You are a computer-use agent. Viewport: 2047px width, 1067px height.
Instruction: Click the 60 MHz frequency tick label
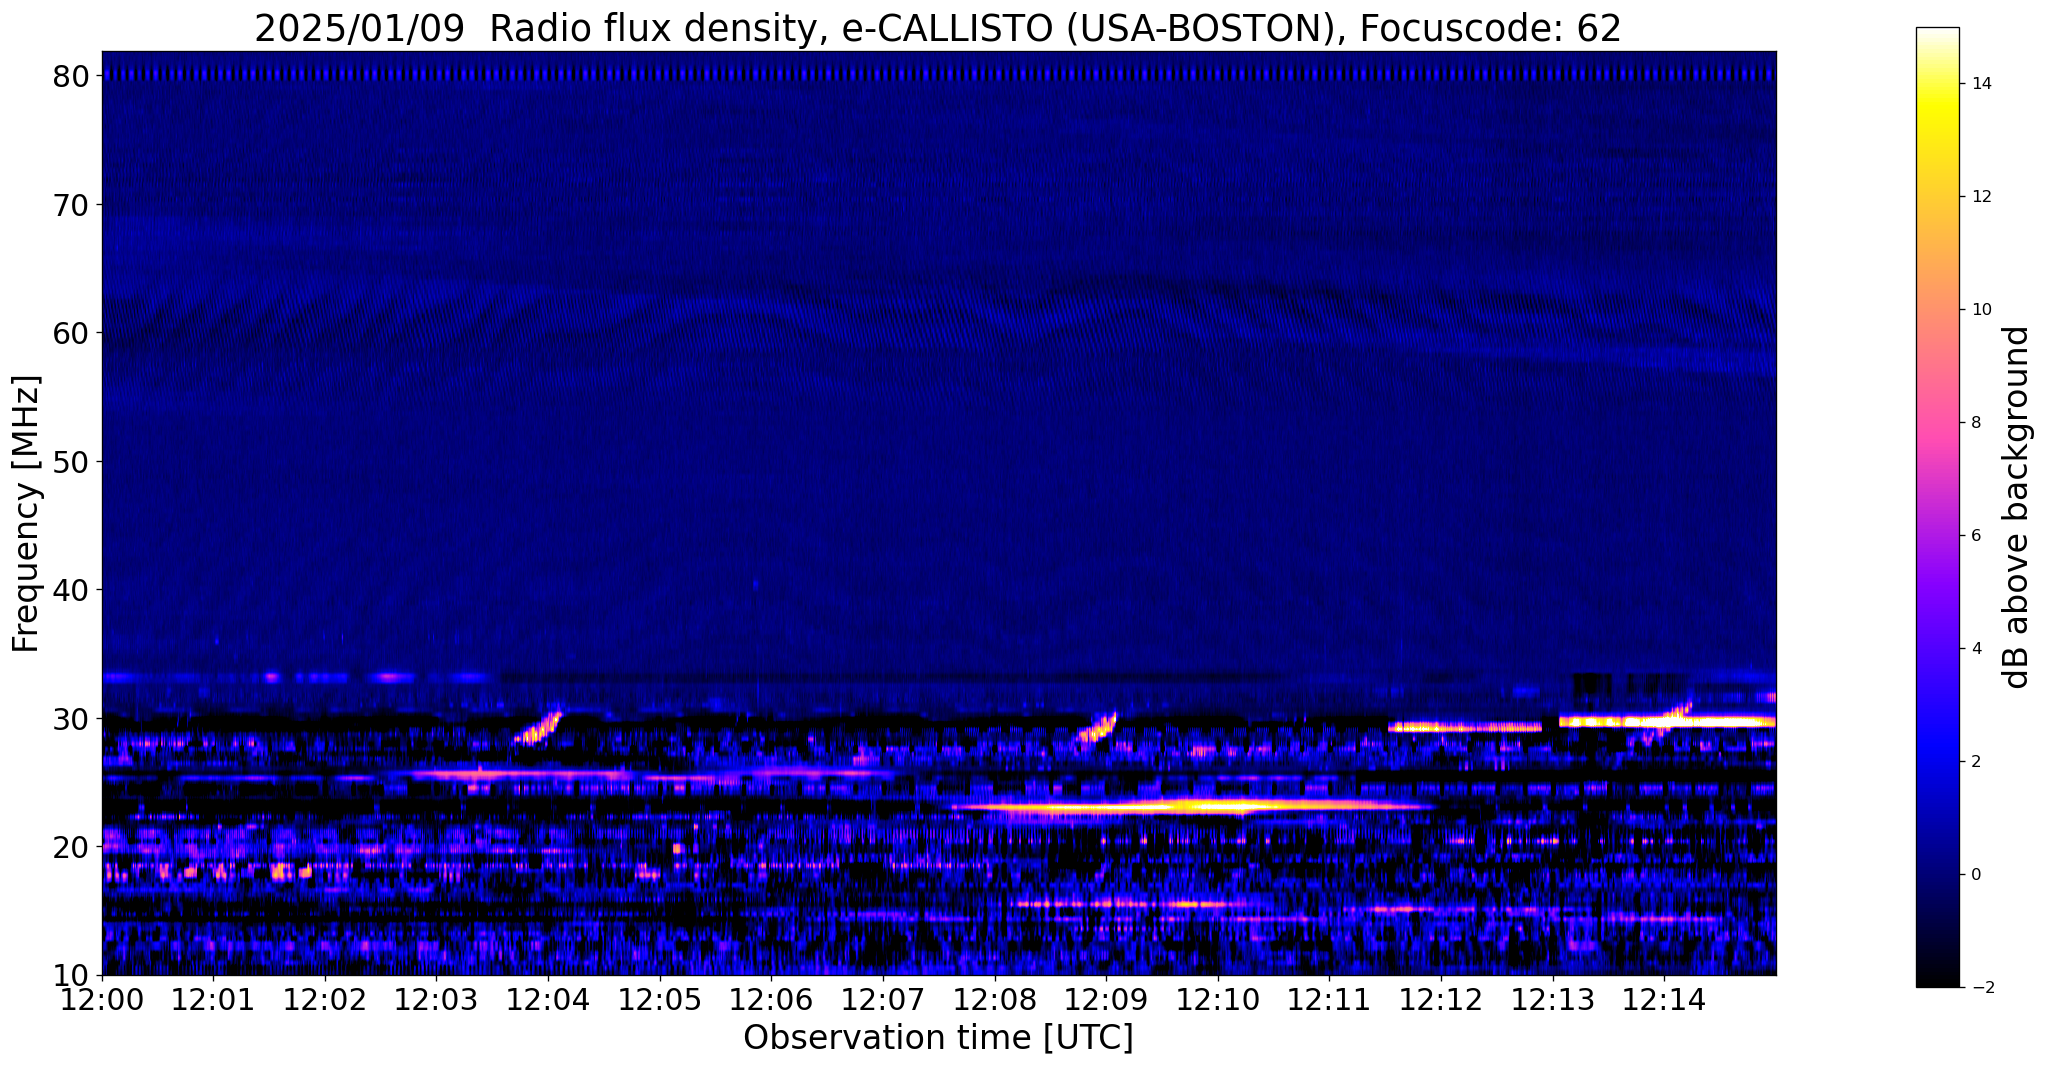tap(73, 333)
